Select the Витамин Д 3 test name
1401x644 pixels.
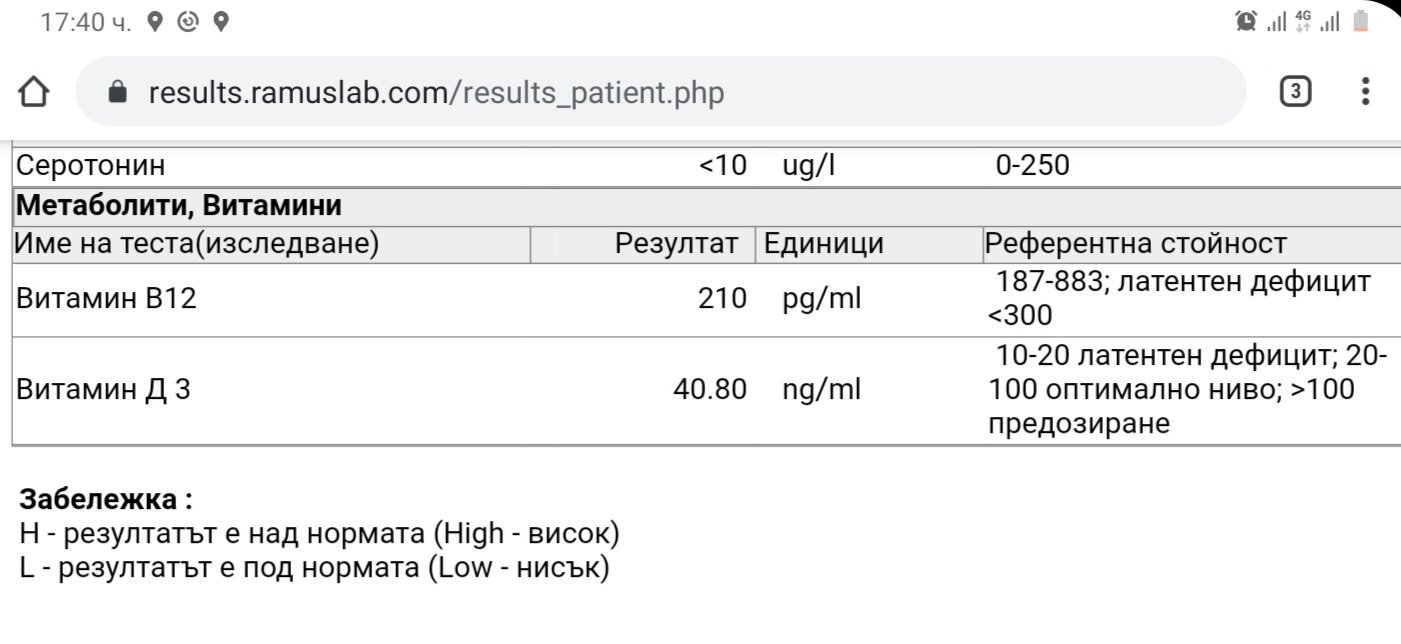click(103, 389)
